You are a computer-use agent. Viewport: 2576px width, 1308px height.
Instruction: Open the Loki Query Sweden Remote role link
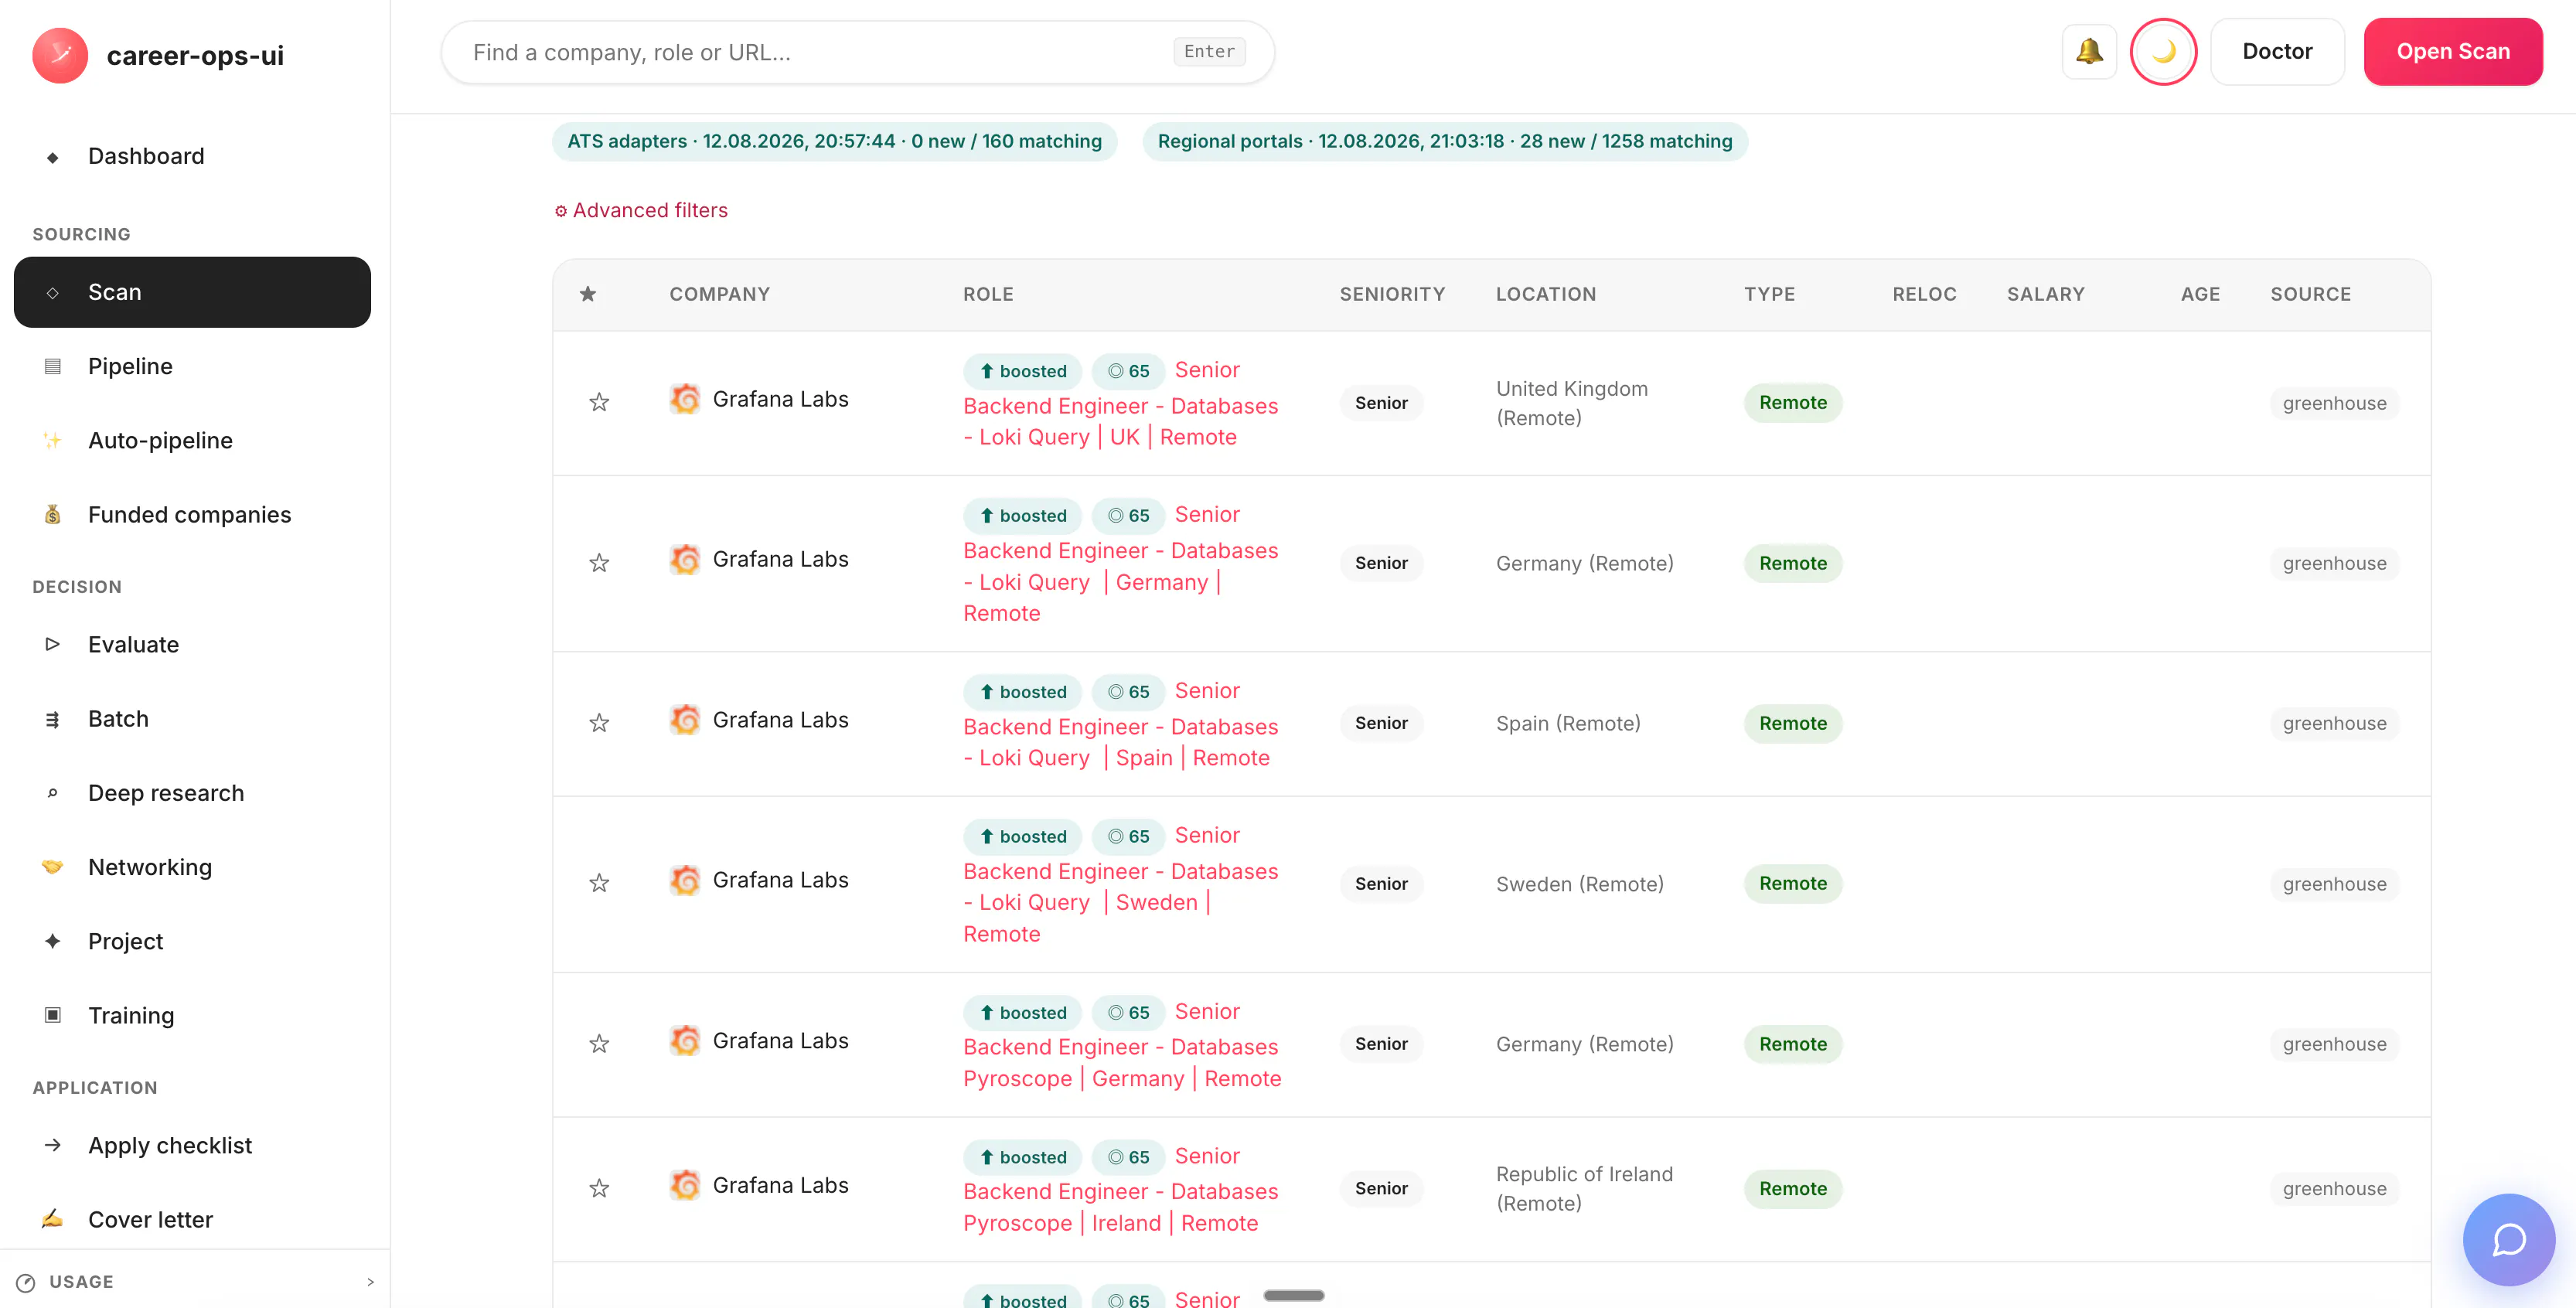point(1120,887)
